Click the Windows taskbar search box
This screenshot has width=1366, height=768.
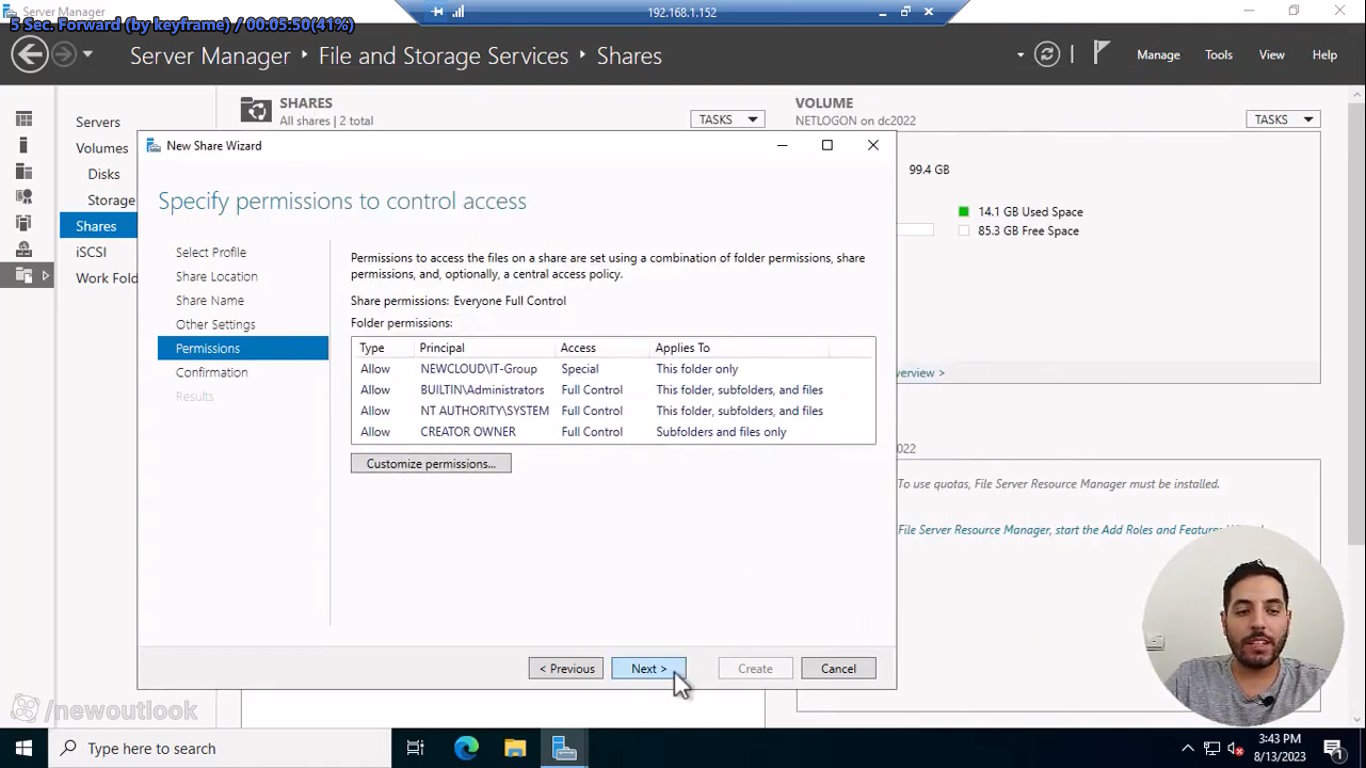point(220,748)
